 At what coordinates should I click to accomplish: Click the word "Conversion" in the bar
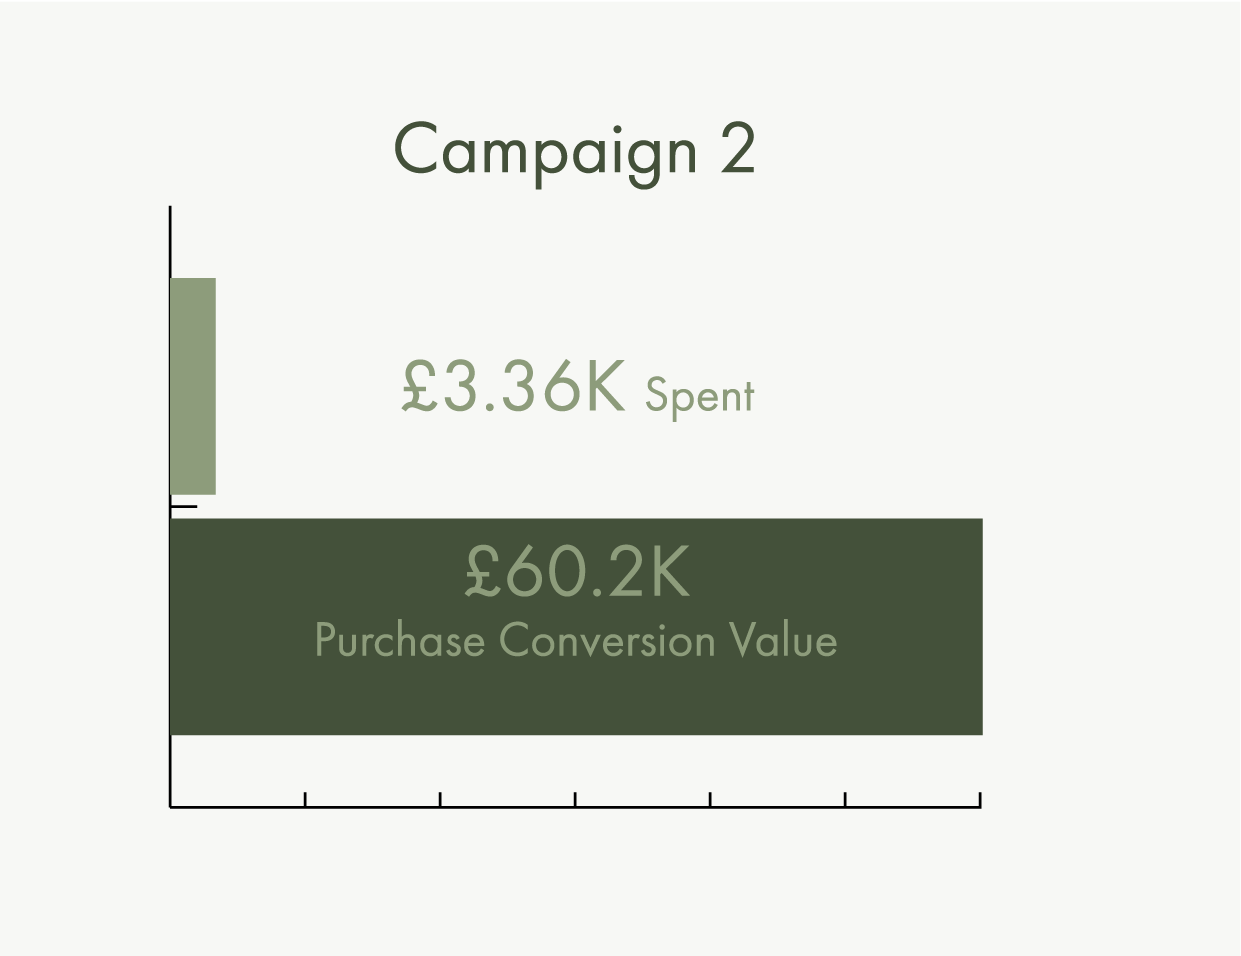click(x=607, y=641)
